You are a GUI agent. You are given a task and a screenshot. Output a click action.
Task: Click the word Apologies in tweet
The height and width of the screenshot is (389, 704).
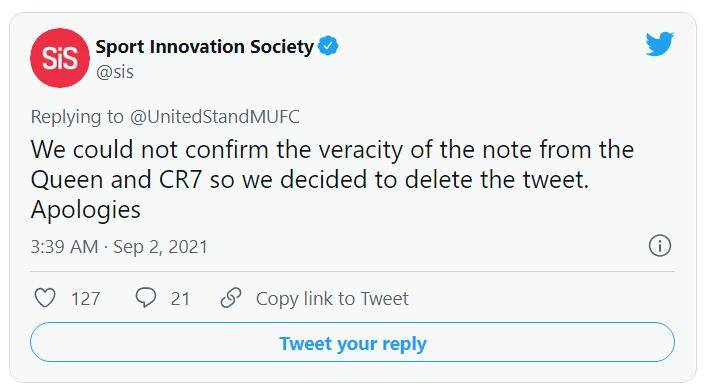coord(86,210)
